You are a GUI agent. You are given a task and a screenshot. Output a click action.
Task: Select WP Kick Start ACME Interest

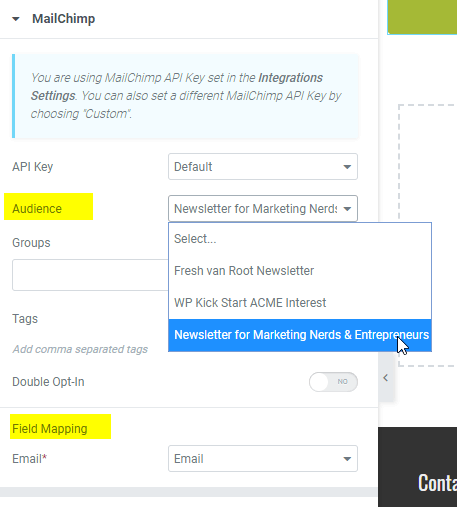tap(300, 303)
